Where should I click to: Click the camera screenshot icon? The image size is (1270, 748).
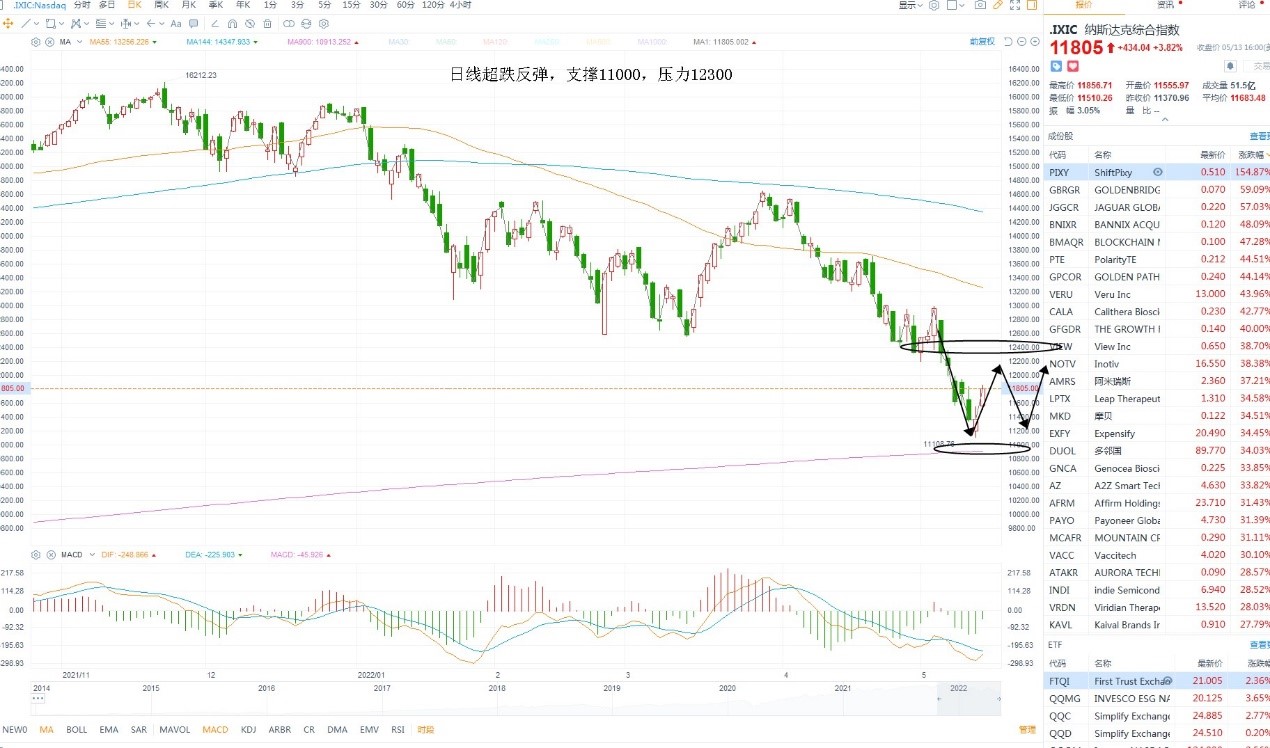[x=980, y=5]
